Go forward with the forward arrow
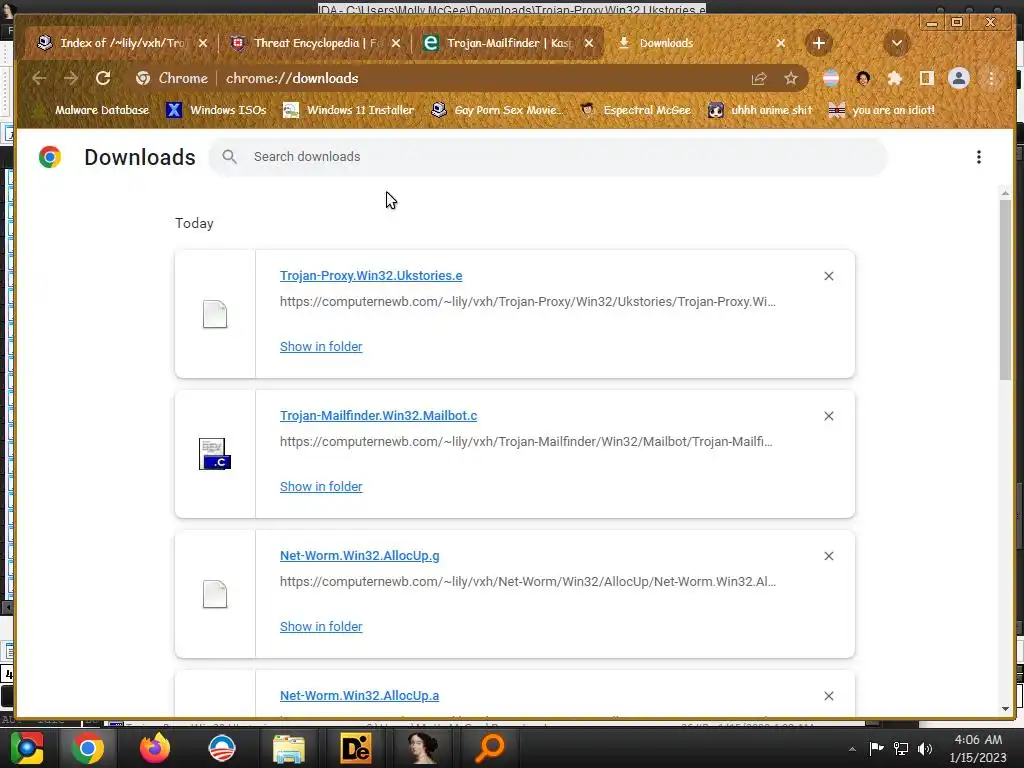The height and width of the screenshot is (768, 1024). click(x=71, y=78)
